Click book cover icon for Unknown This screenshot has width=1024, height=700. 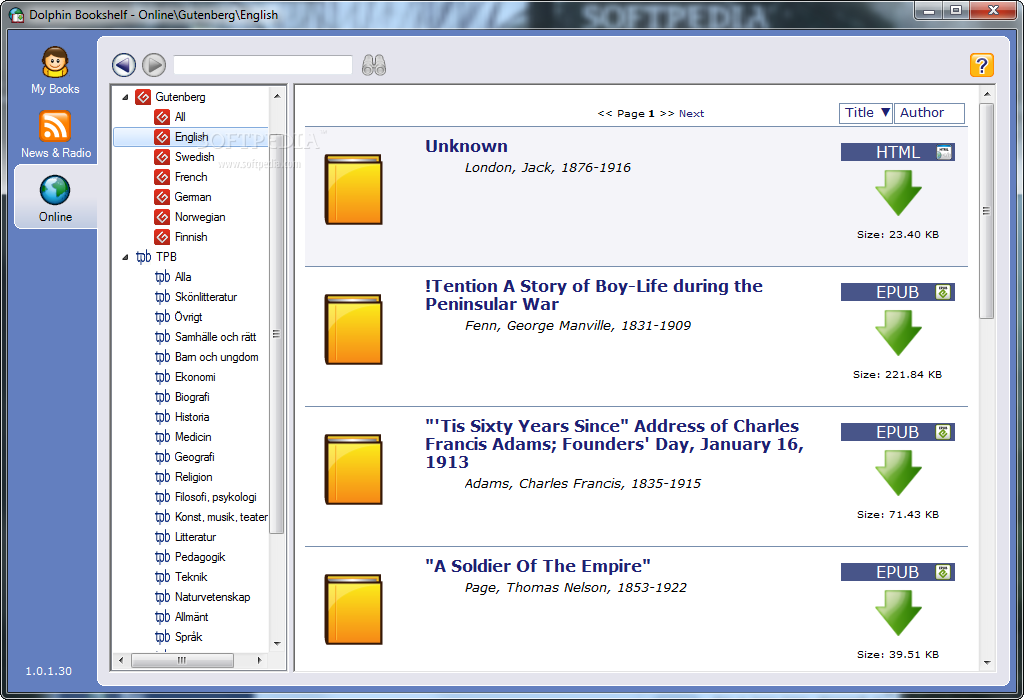pyautogui.click(x=353, y=189)
